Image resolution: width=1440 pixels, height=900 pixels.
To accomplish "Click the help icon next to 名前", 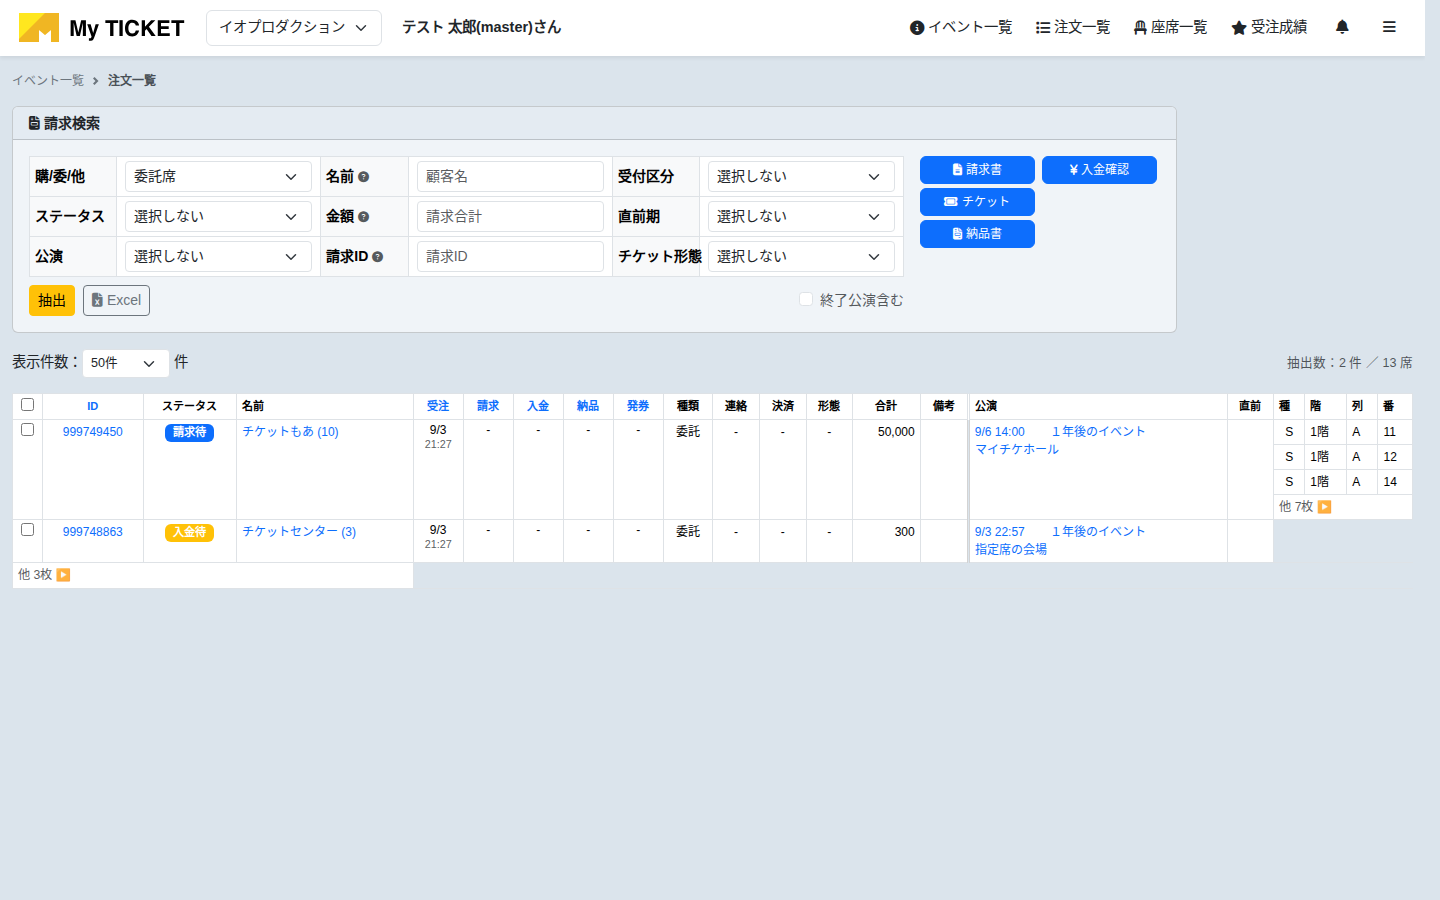I will [x=364, y=177].
